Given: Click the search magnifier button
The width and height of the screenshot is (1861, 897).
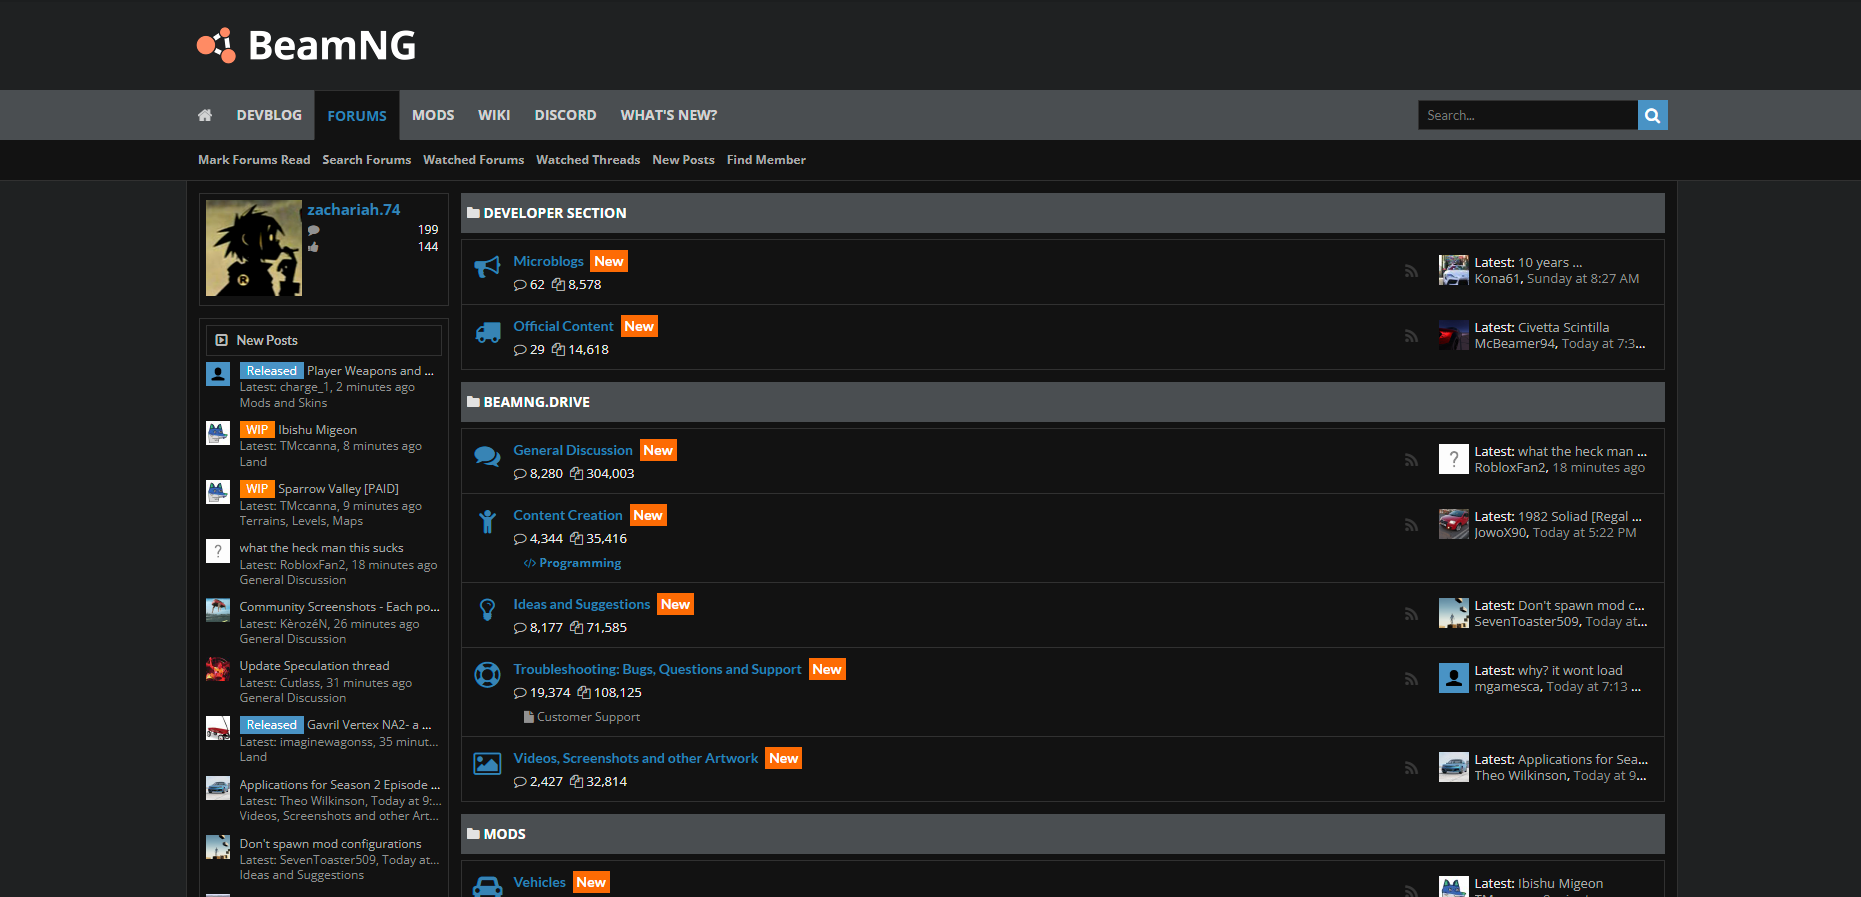Looking at the screenshot, I should pyautogui.click(x=1652, y=115).
